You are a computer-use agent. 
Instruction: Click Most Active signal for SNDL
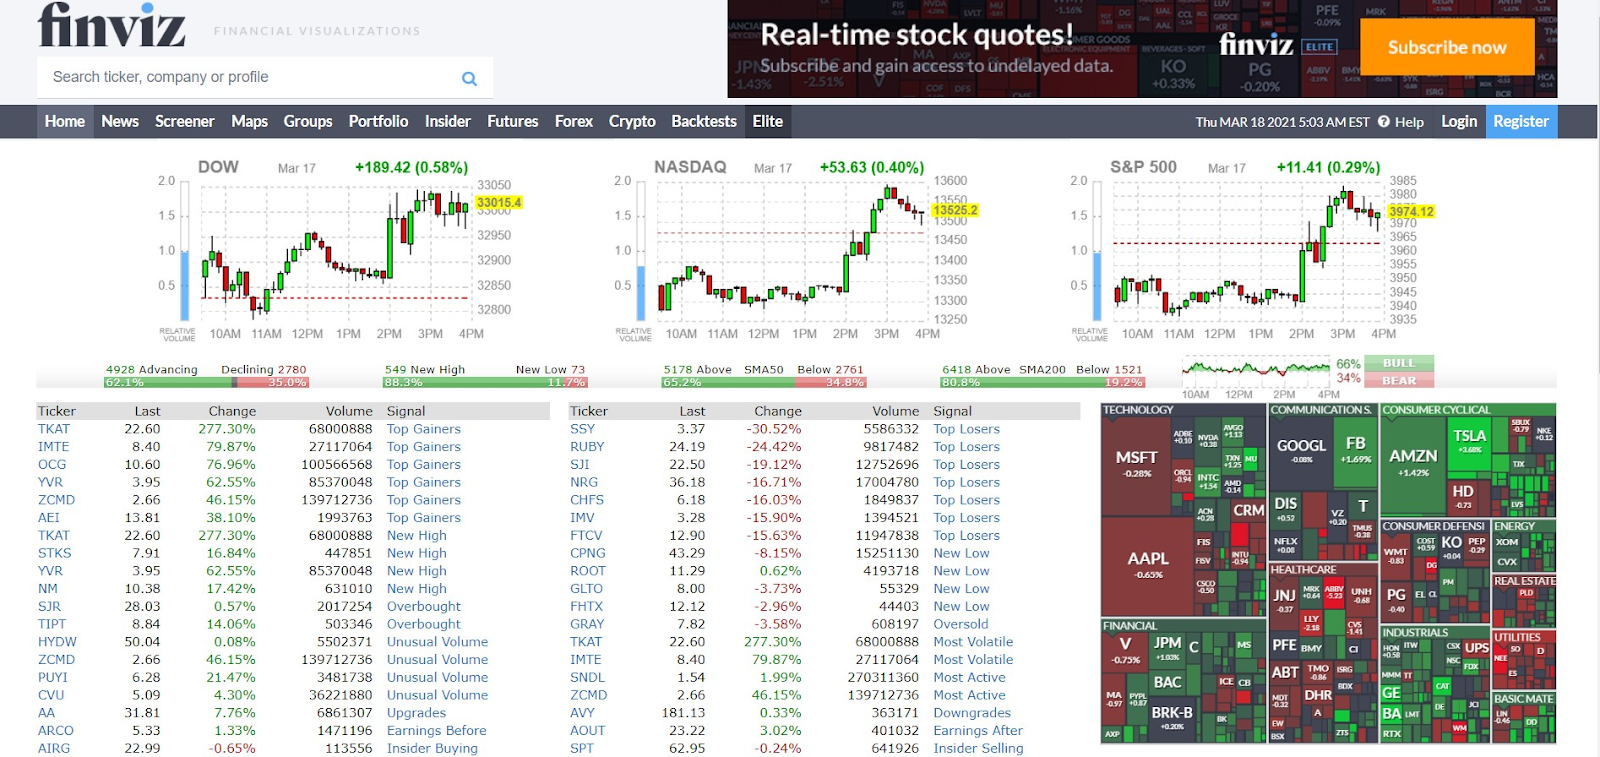tap(969, 677)
